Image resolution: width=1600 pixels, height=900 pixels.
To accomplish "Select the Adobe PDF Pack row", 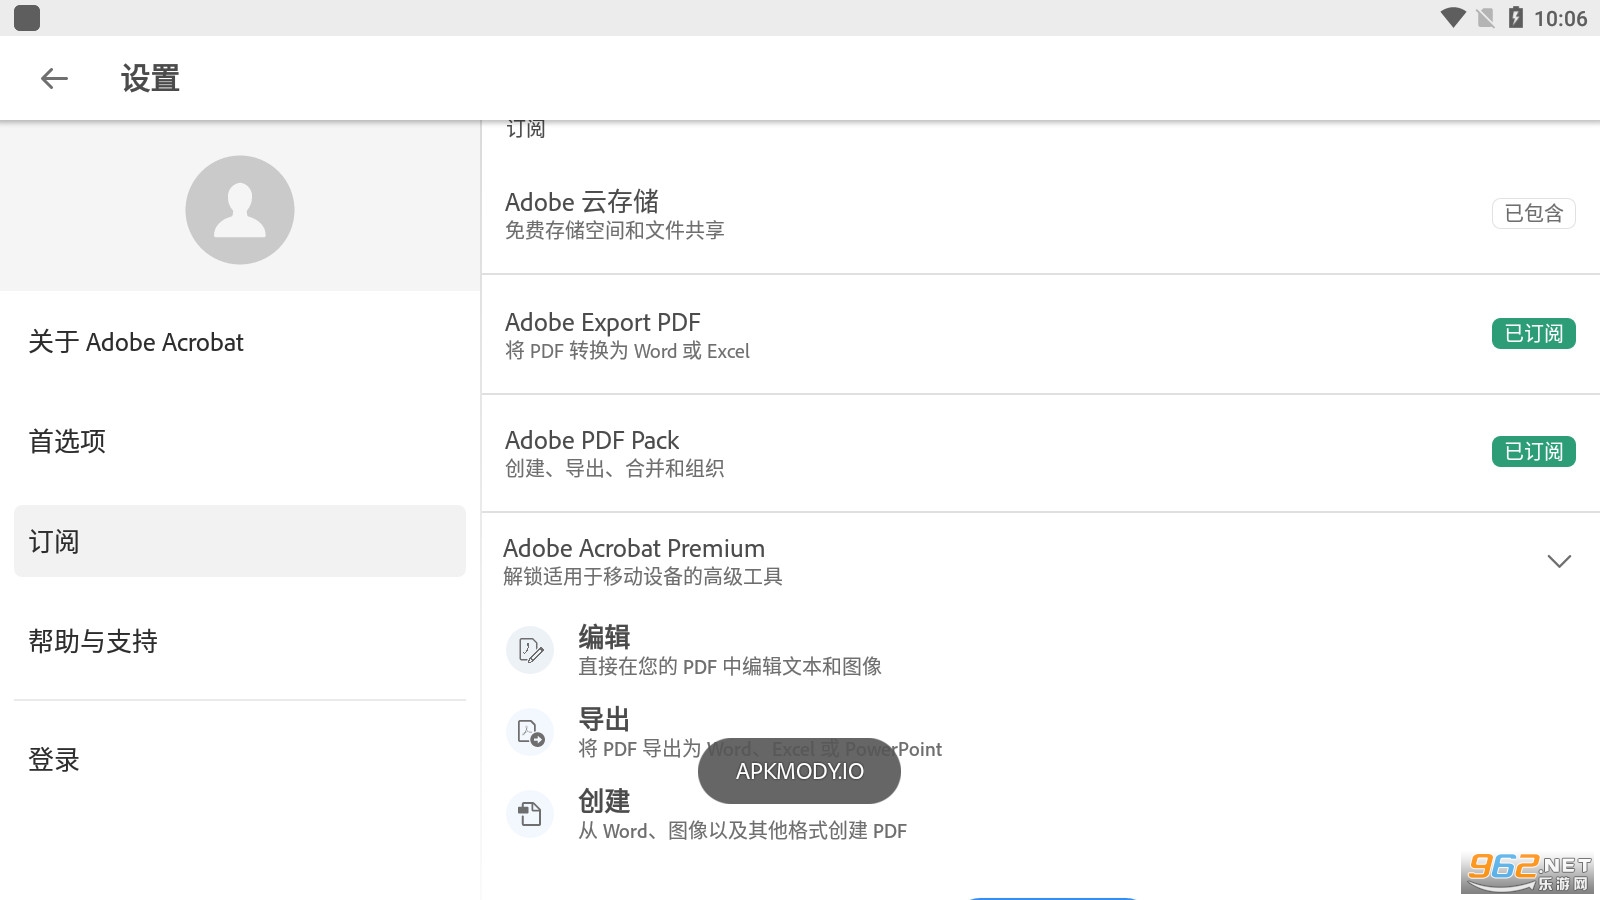I will coord(900,453).
